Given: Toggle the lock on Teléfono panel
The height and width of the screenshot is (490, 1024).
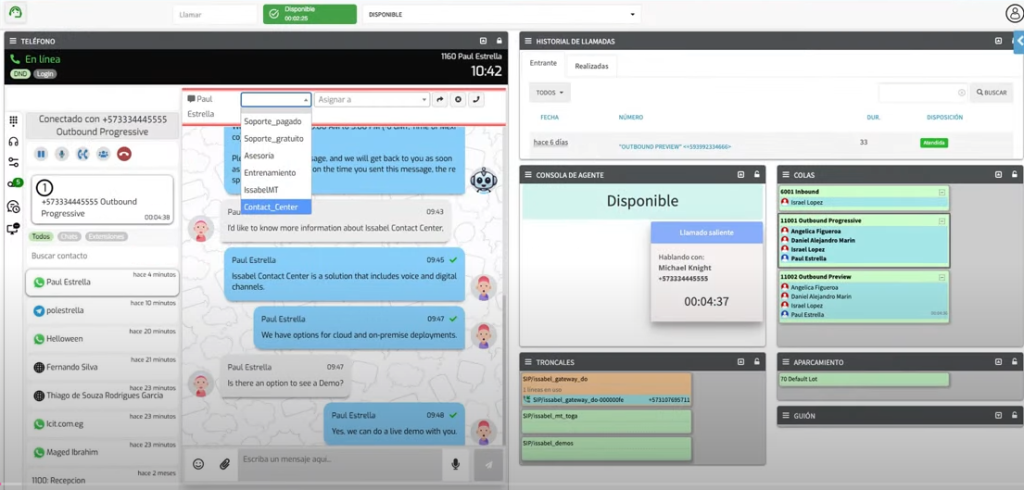Looking at the screenshot, I should coord(499,41).
